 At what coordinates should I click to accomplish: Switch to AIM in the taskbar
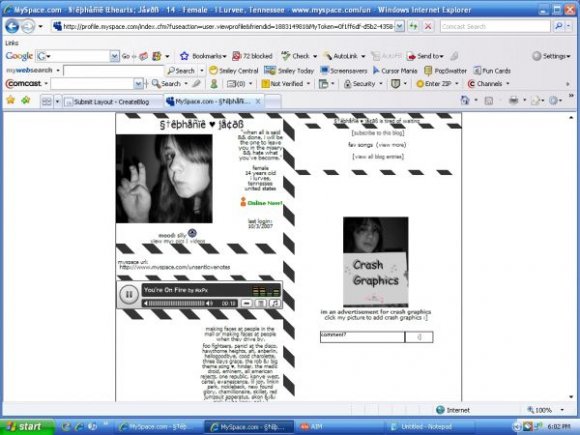pos(337,426)
